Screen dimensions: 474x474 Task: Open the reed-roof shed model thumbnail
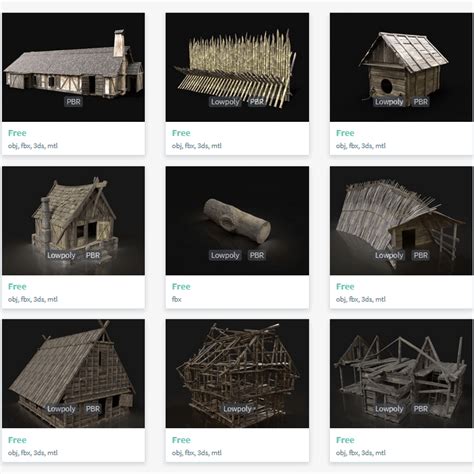point(401,221)
